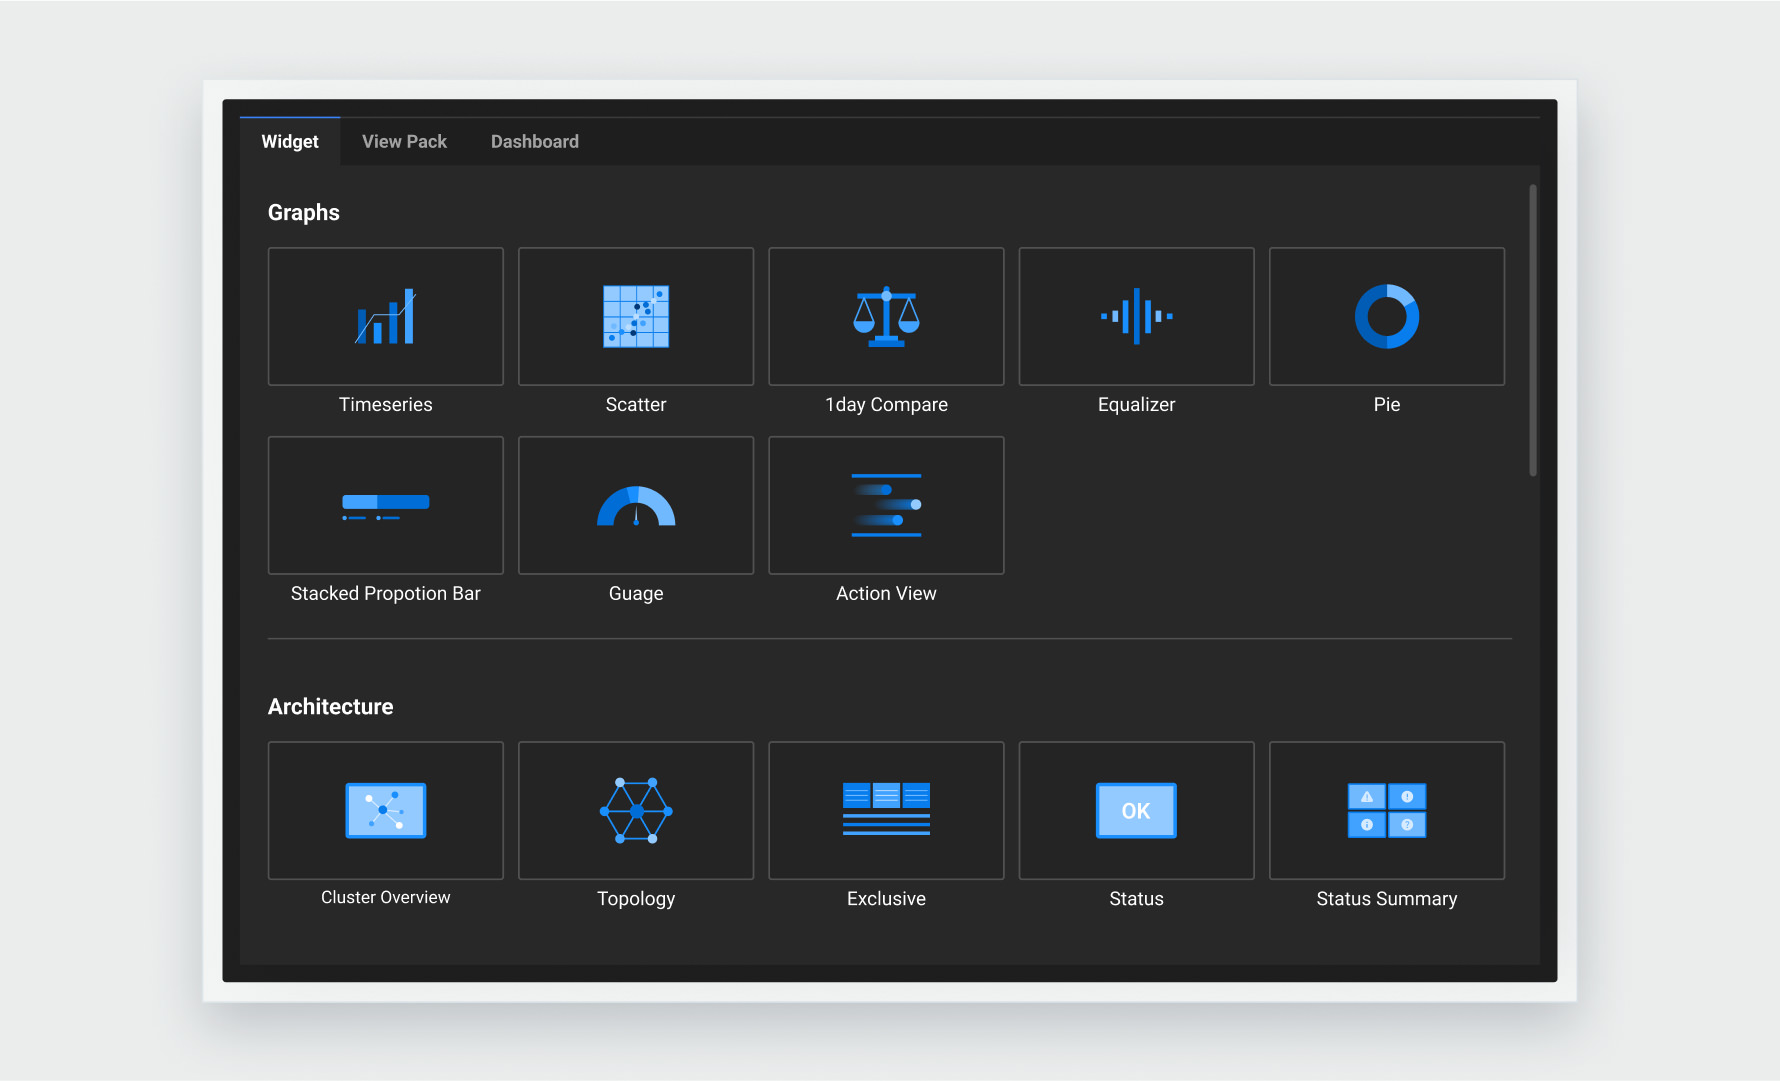Image resolution: width=1780 pixels, height=1081 pixels.
Task: Choose the Guage widget icon
Action: 636,505
